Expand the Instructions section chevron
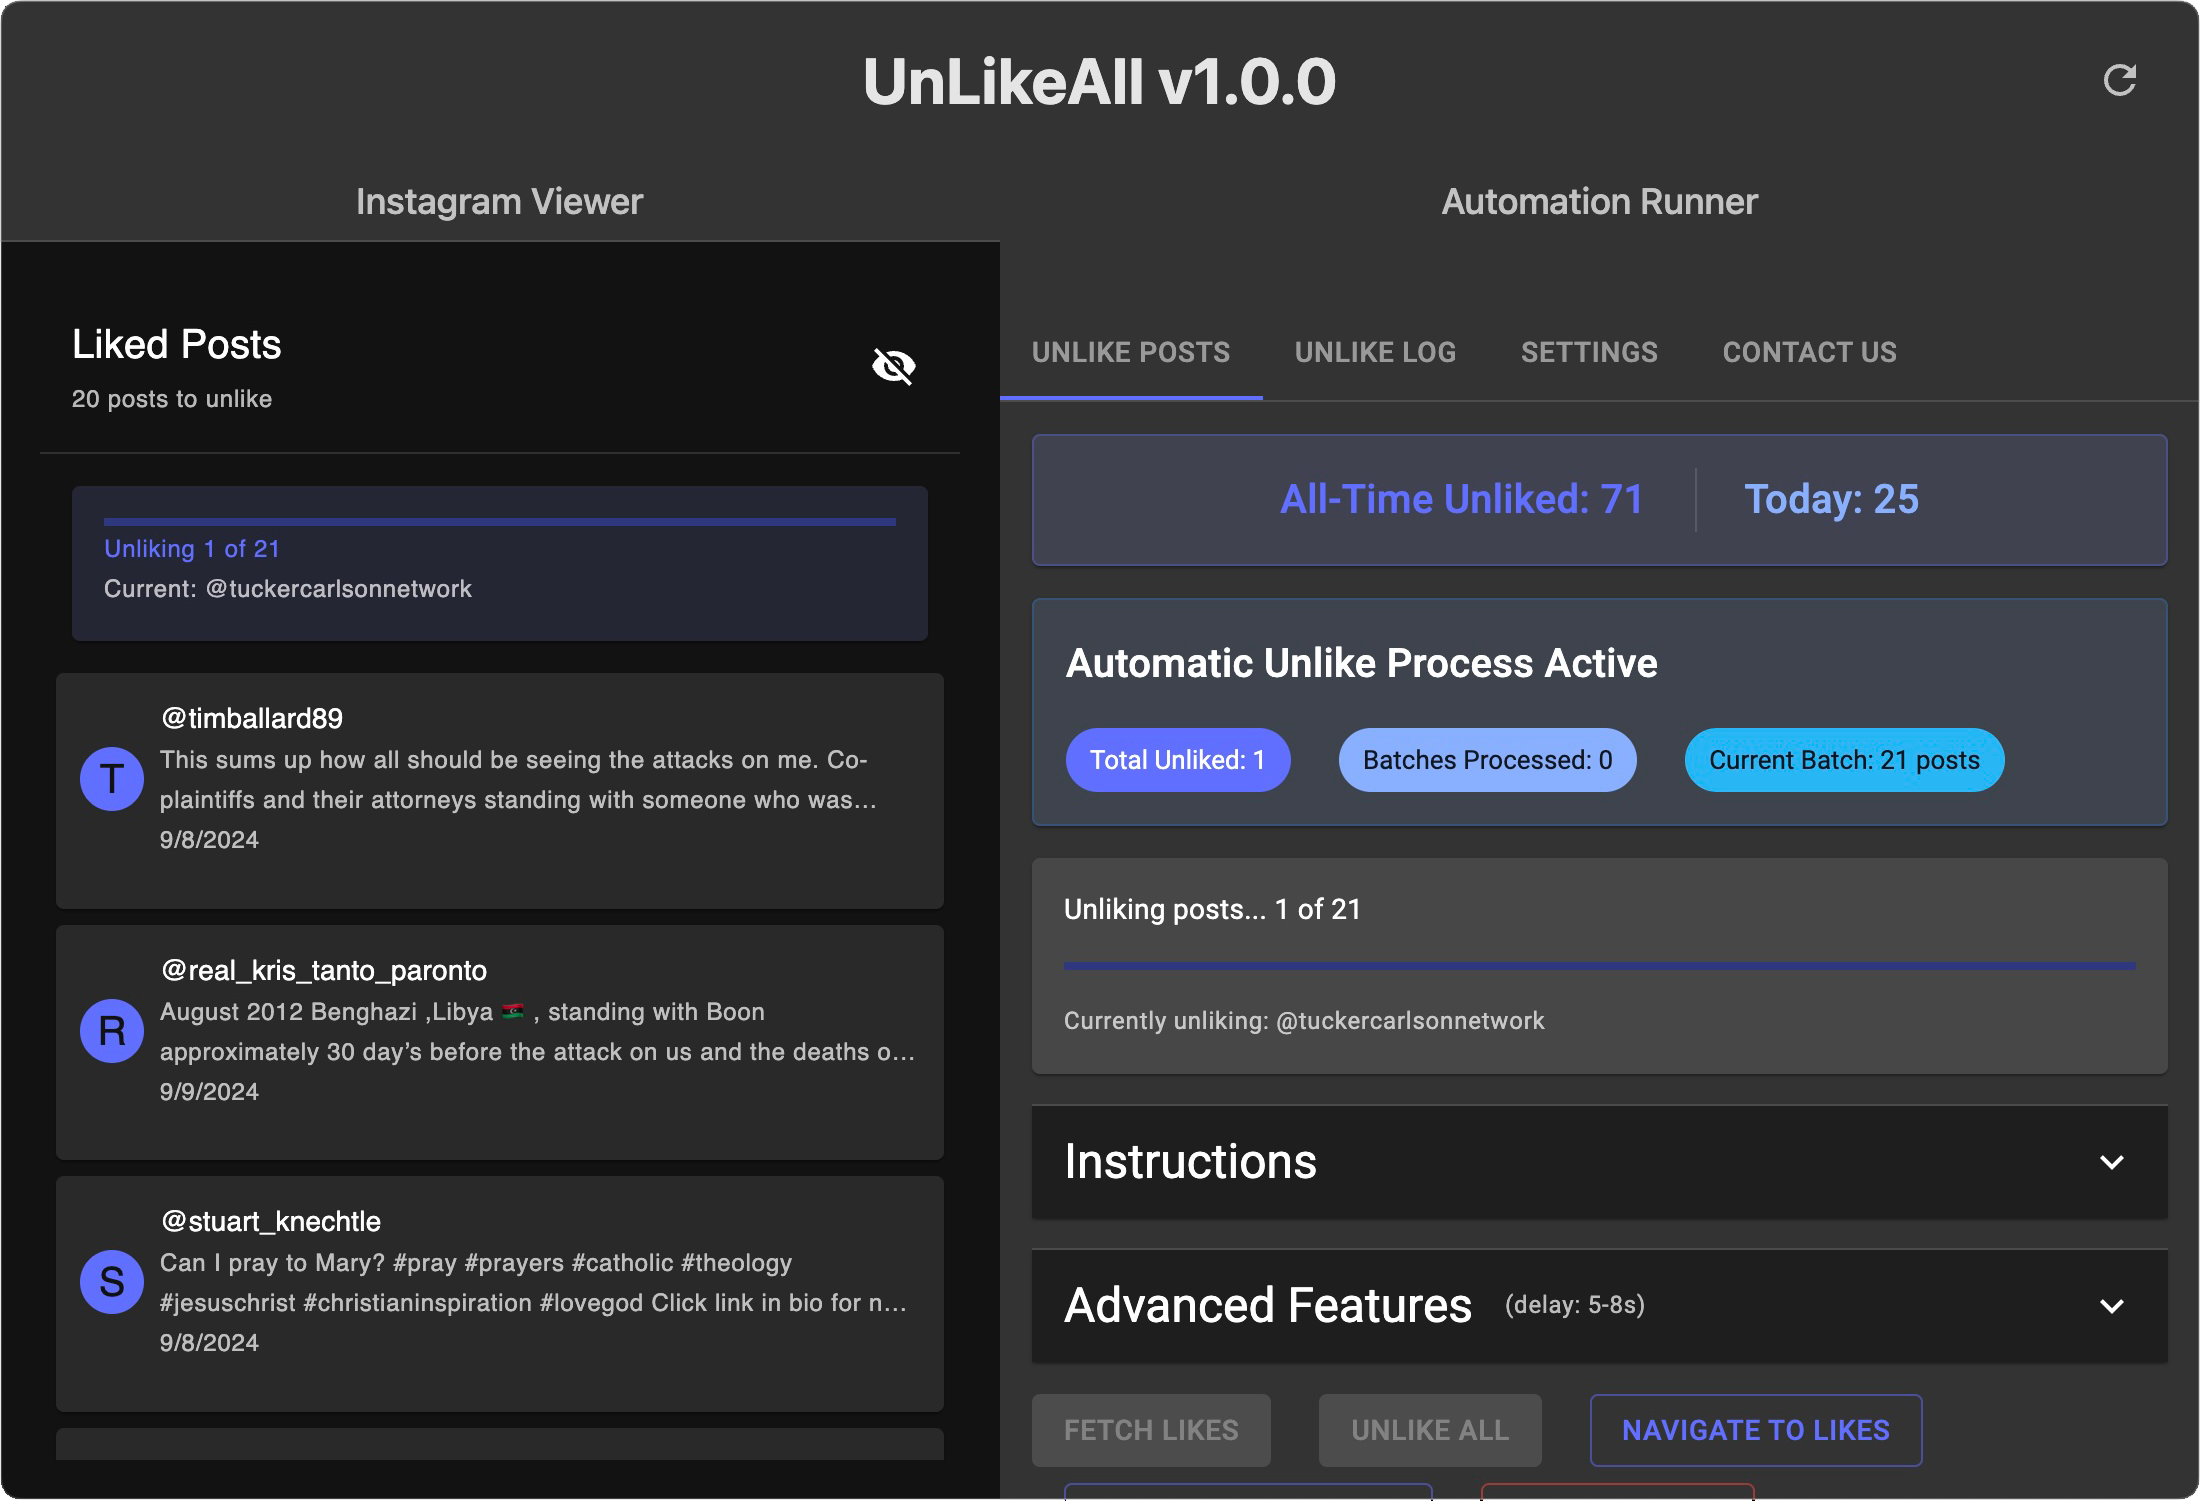The width and height of the screenshot is (2200, 1502). pyautogui.click(x=2111, y=1162)
